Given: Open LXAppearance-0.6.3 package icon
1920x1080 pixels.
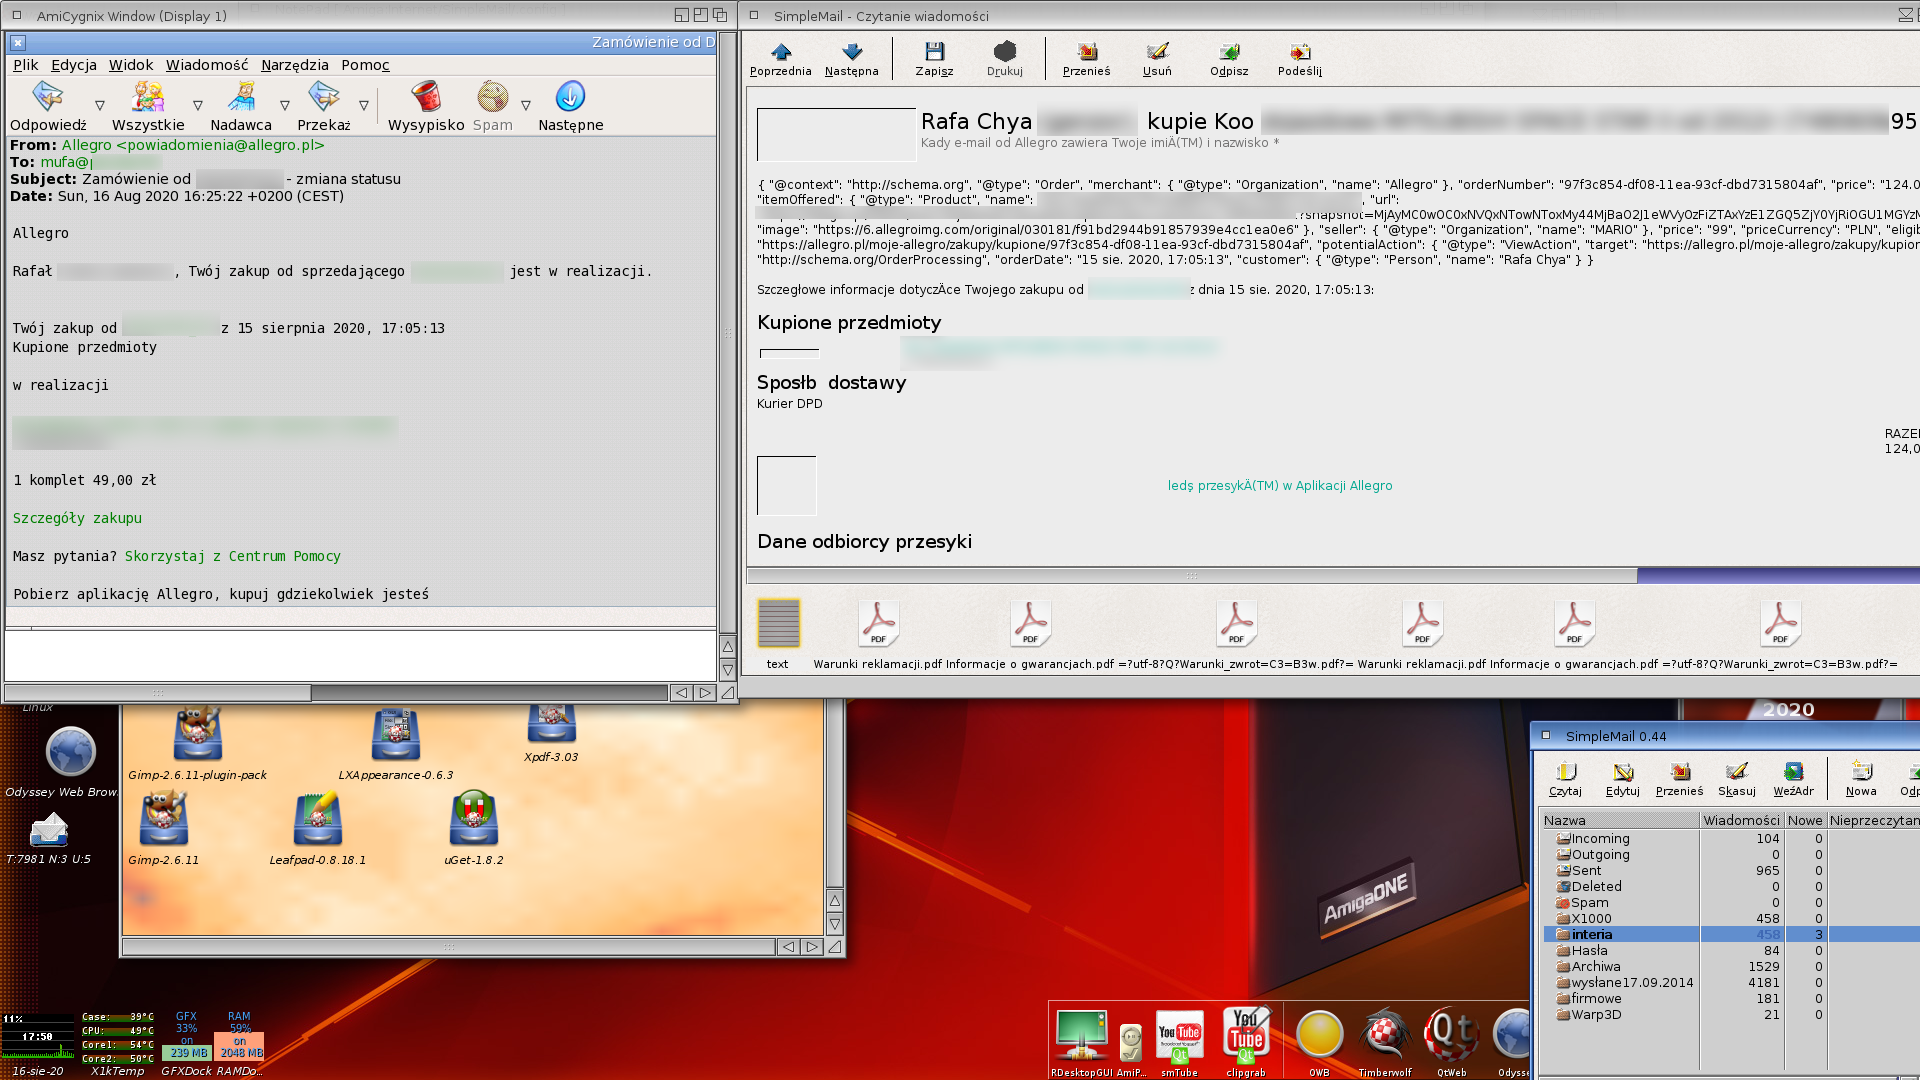Looking at the screenshot, I should tap(396, 735).
